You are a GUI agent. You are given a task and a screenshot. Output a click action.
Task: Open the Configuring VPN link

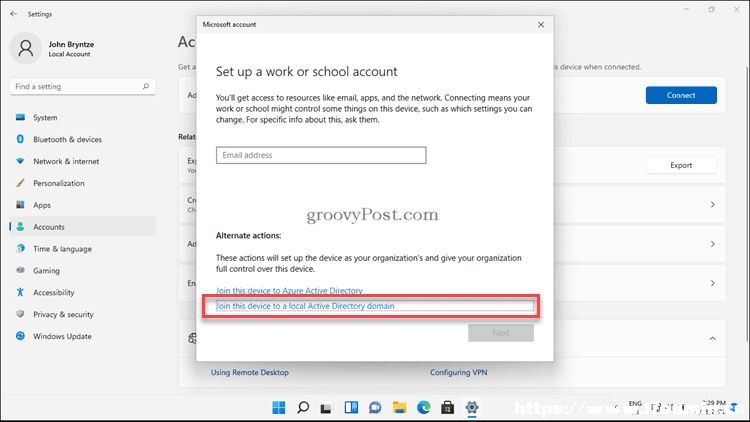[458, 372]
